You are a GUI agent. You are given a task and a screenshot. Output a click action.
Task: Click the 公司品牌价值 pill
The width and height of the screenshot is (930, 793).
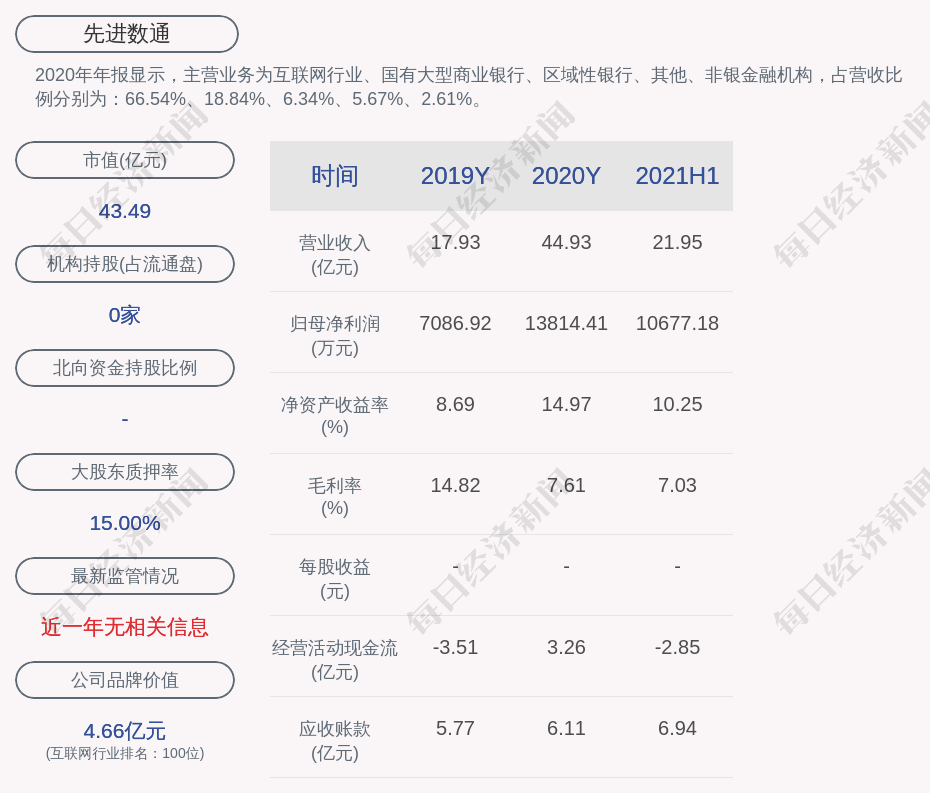point(125,680)
